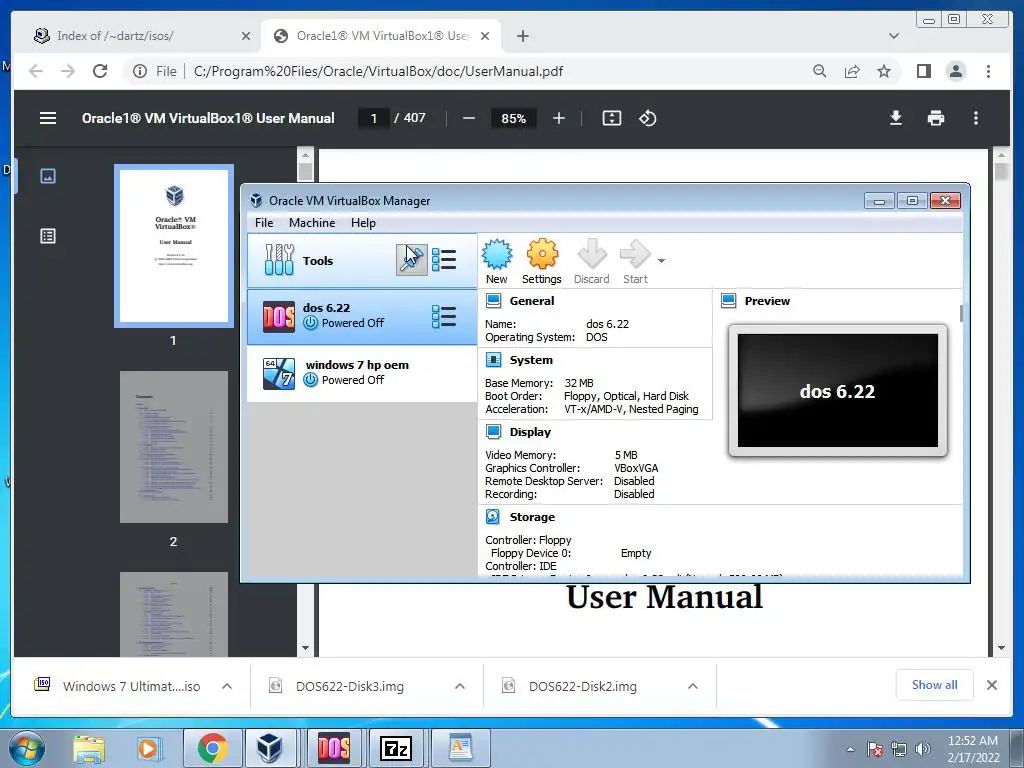
Task: Open the Windows Start menu
Action: click(27, 748)
